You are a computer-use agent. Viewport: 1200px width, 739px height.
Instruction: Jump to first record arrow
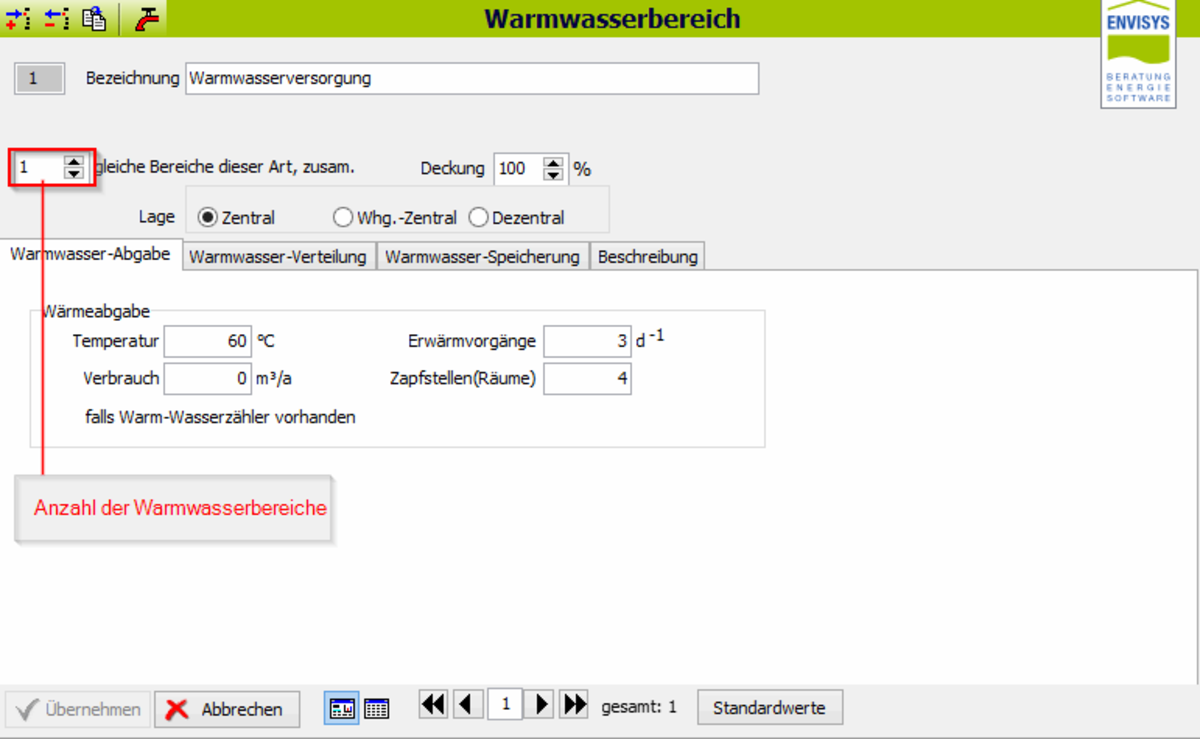(433, 705)
